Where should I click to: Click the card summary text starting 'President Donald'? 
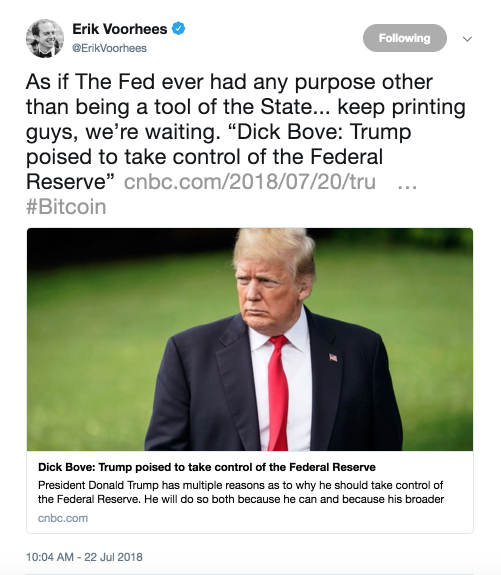click(x=241, y=492)
